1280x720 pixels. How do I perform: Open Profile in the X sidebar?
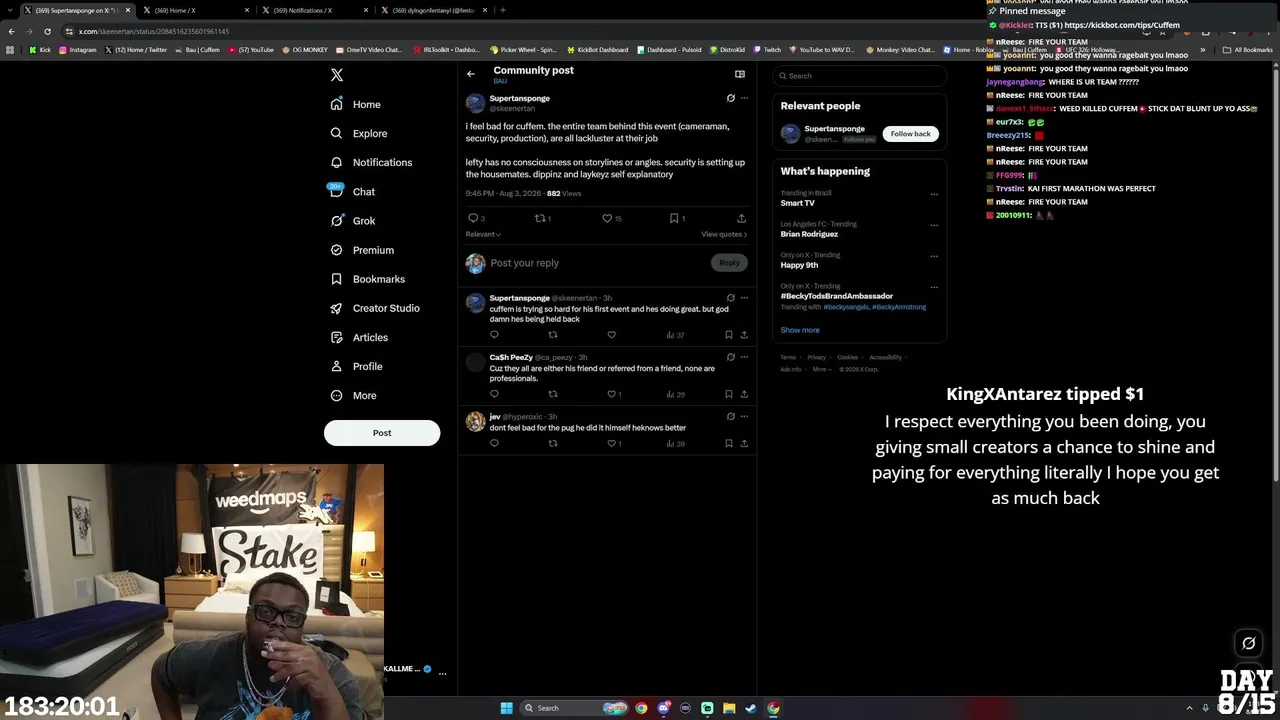click(x=356, y=366)
